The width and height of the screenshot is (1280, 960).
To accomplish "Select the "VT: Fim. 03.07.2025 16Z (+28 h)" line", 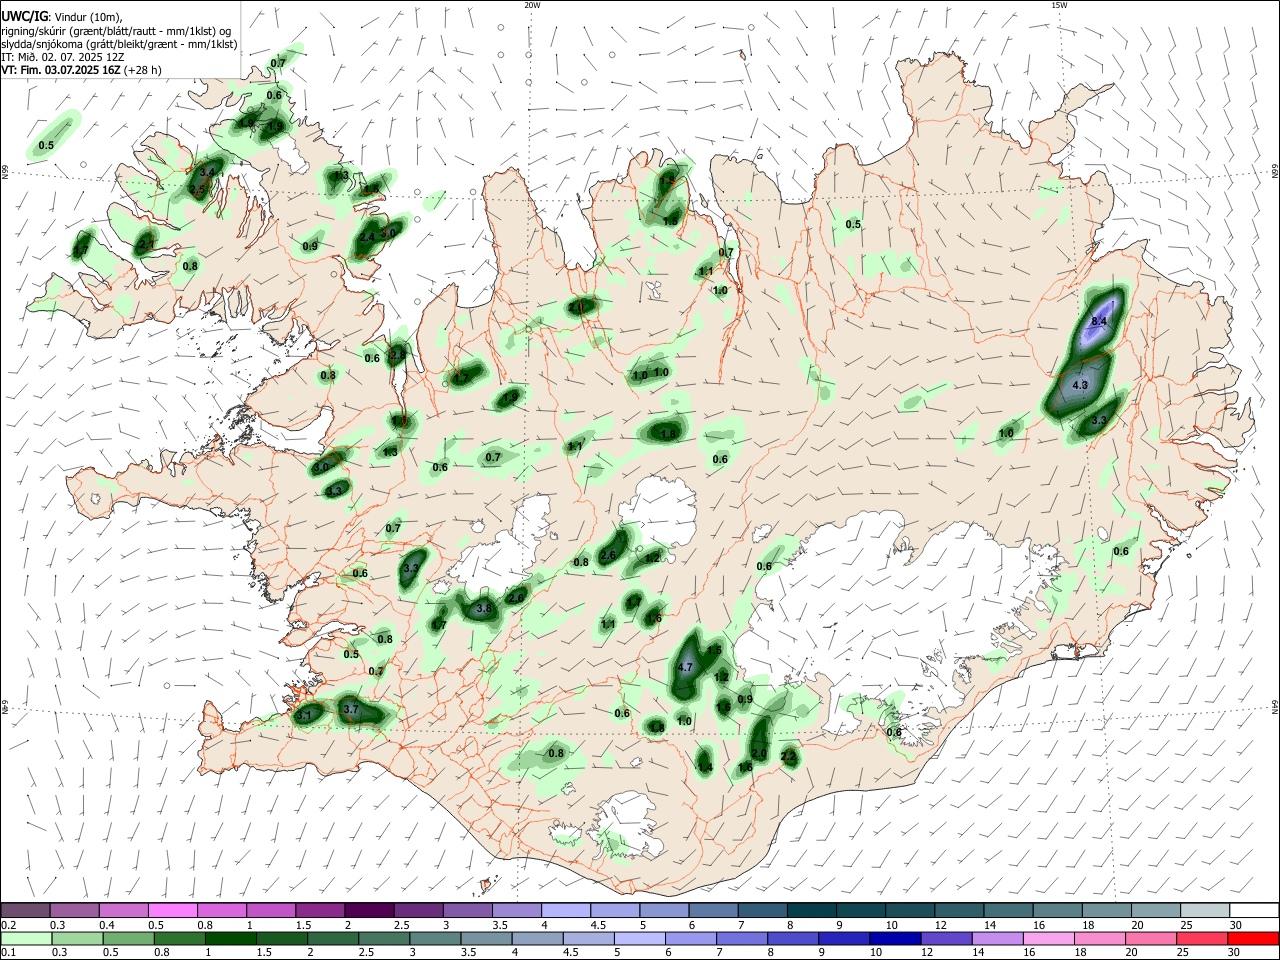I will tap(81, 70).
